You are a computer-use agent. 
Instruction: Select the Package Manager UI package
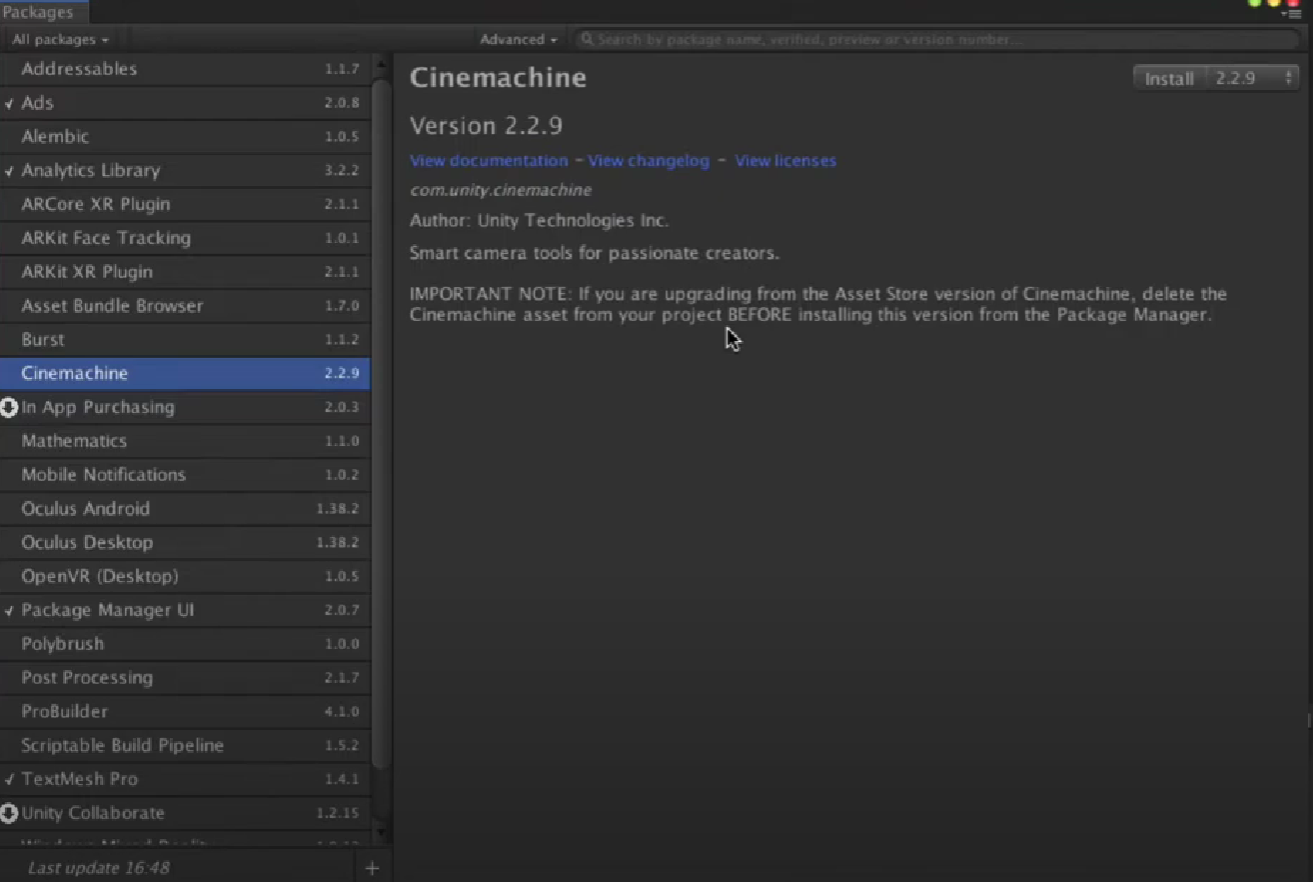185,611
